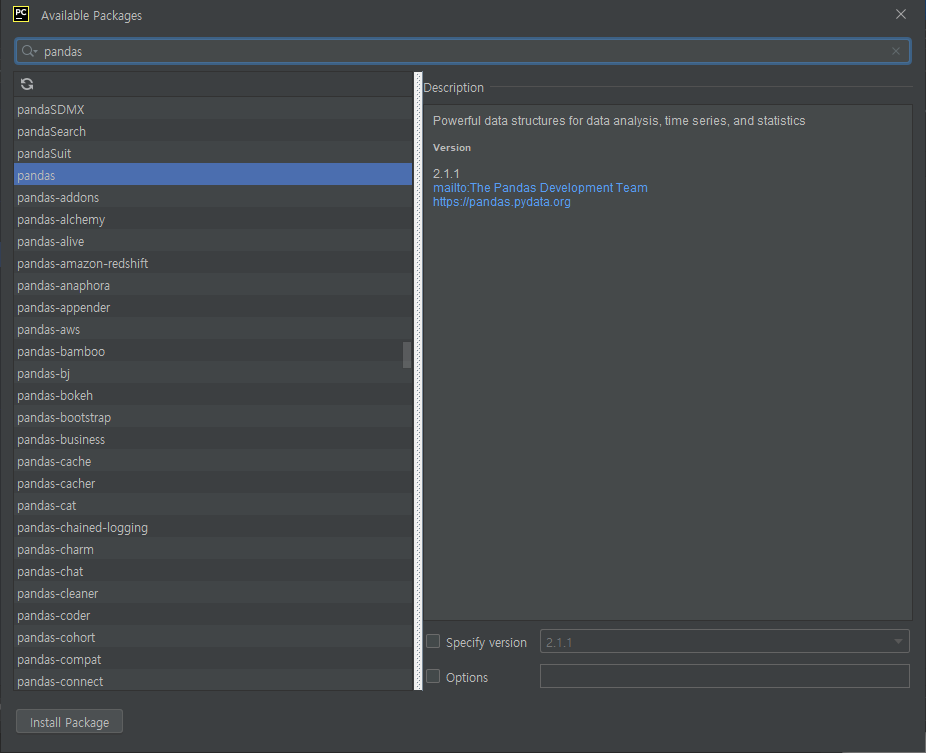Screen dimensions: 926x753
Task: Select pandas-amazon-redshift package
Action: coord(213,263)
